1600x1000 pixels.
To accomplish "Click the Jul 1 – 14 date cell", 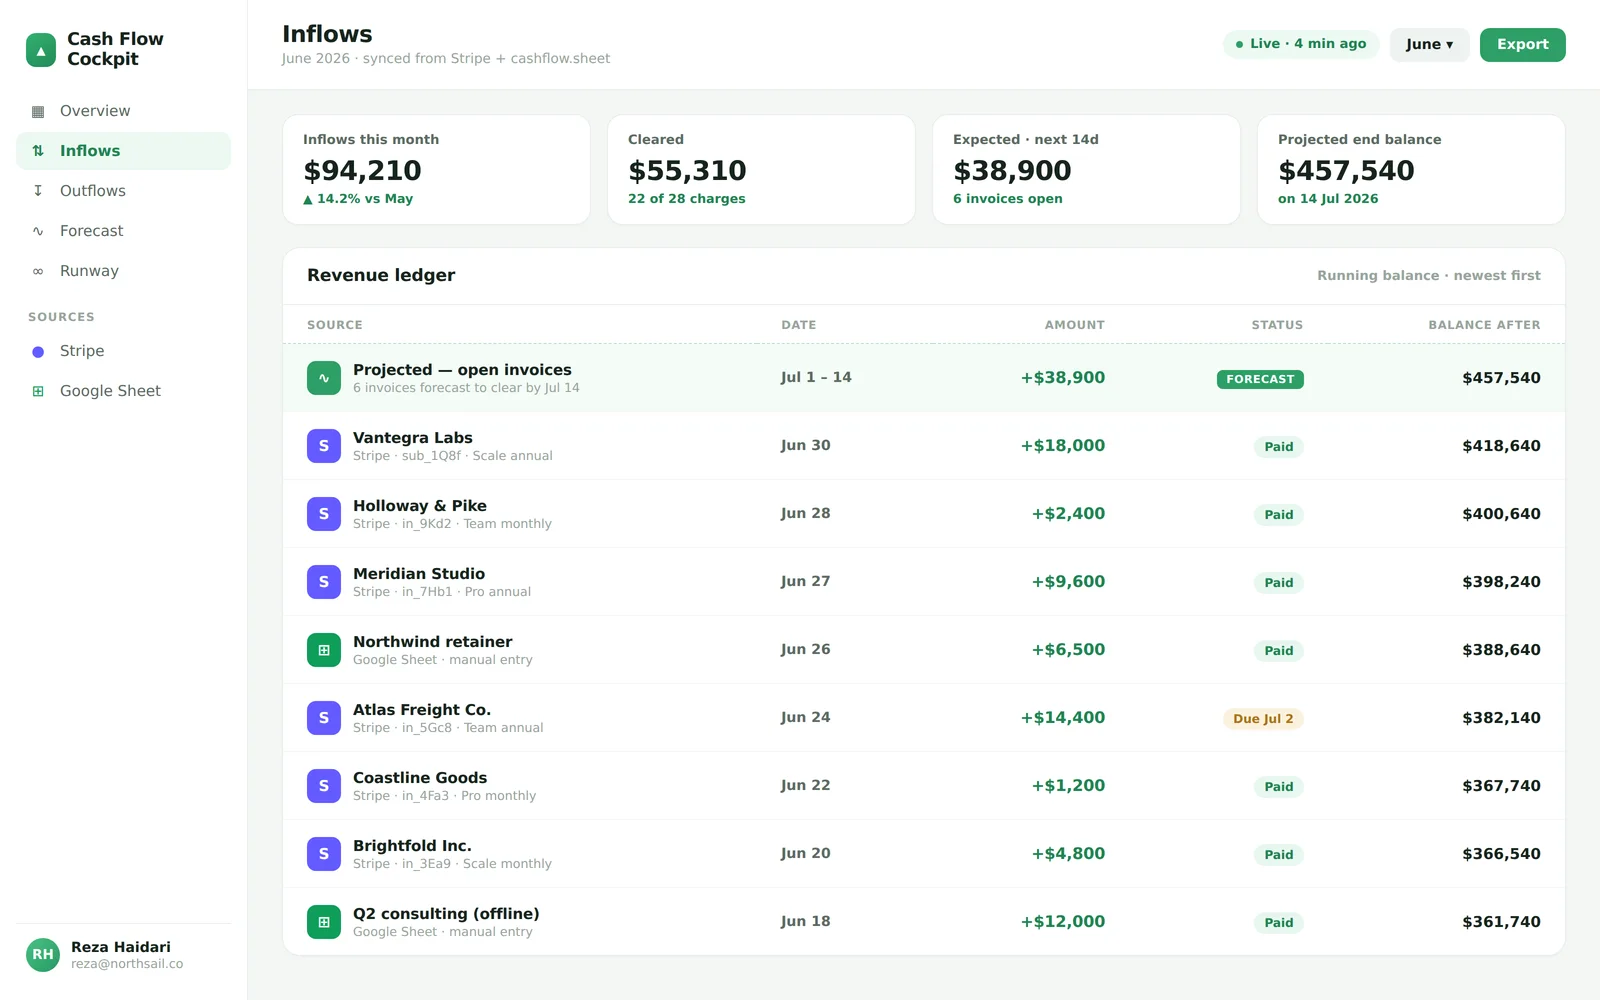I will click(x=816, y=378).
